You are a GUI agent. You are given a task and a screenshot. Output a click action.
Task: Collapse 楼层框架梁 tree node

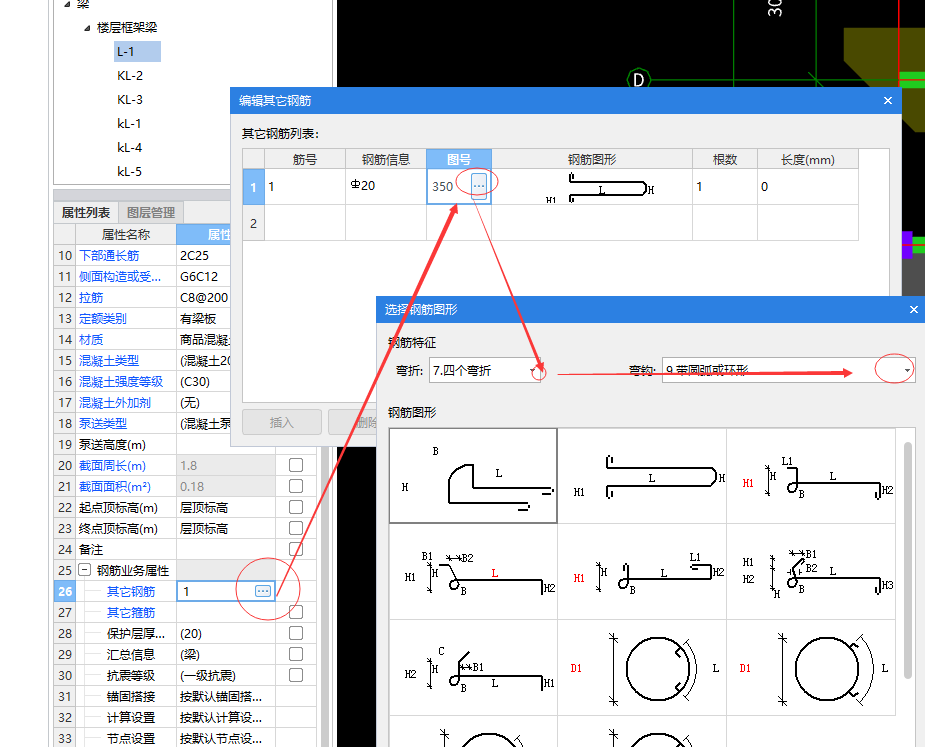[87, 28]
